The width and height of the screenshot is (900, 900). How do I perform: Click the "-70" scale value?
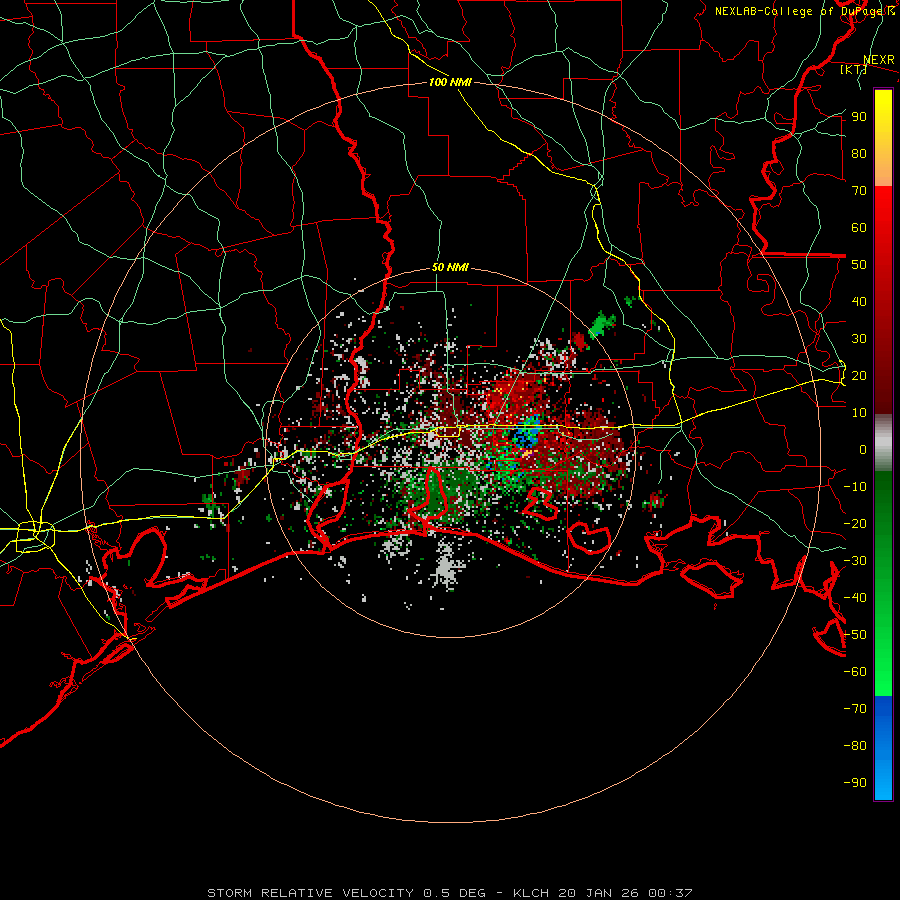(x=855, y=709)
